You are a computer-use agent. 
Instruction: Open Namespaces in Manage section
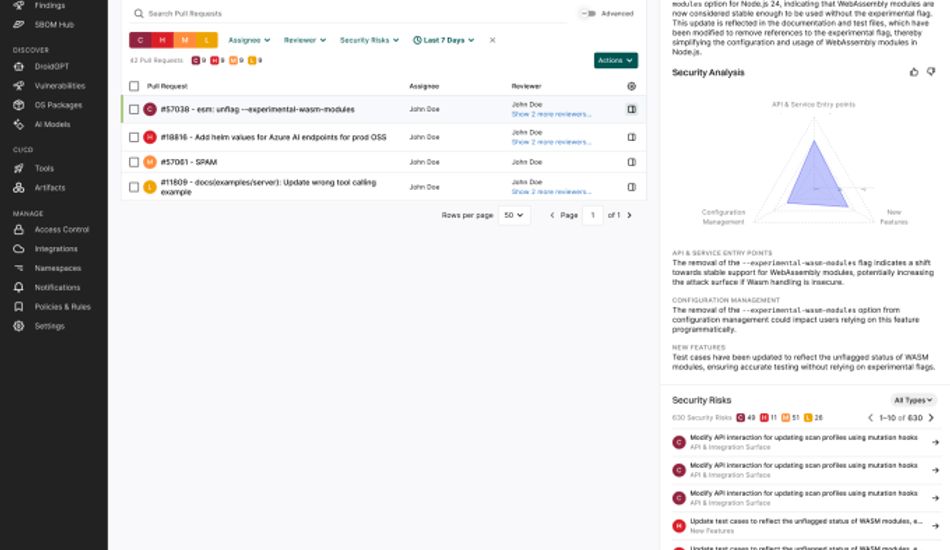pyautogui.click(x=58, y=268)
